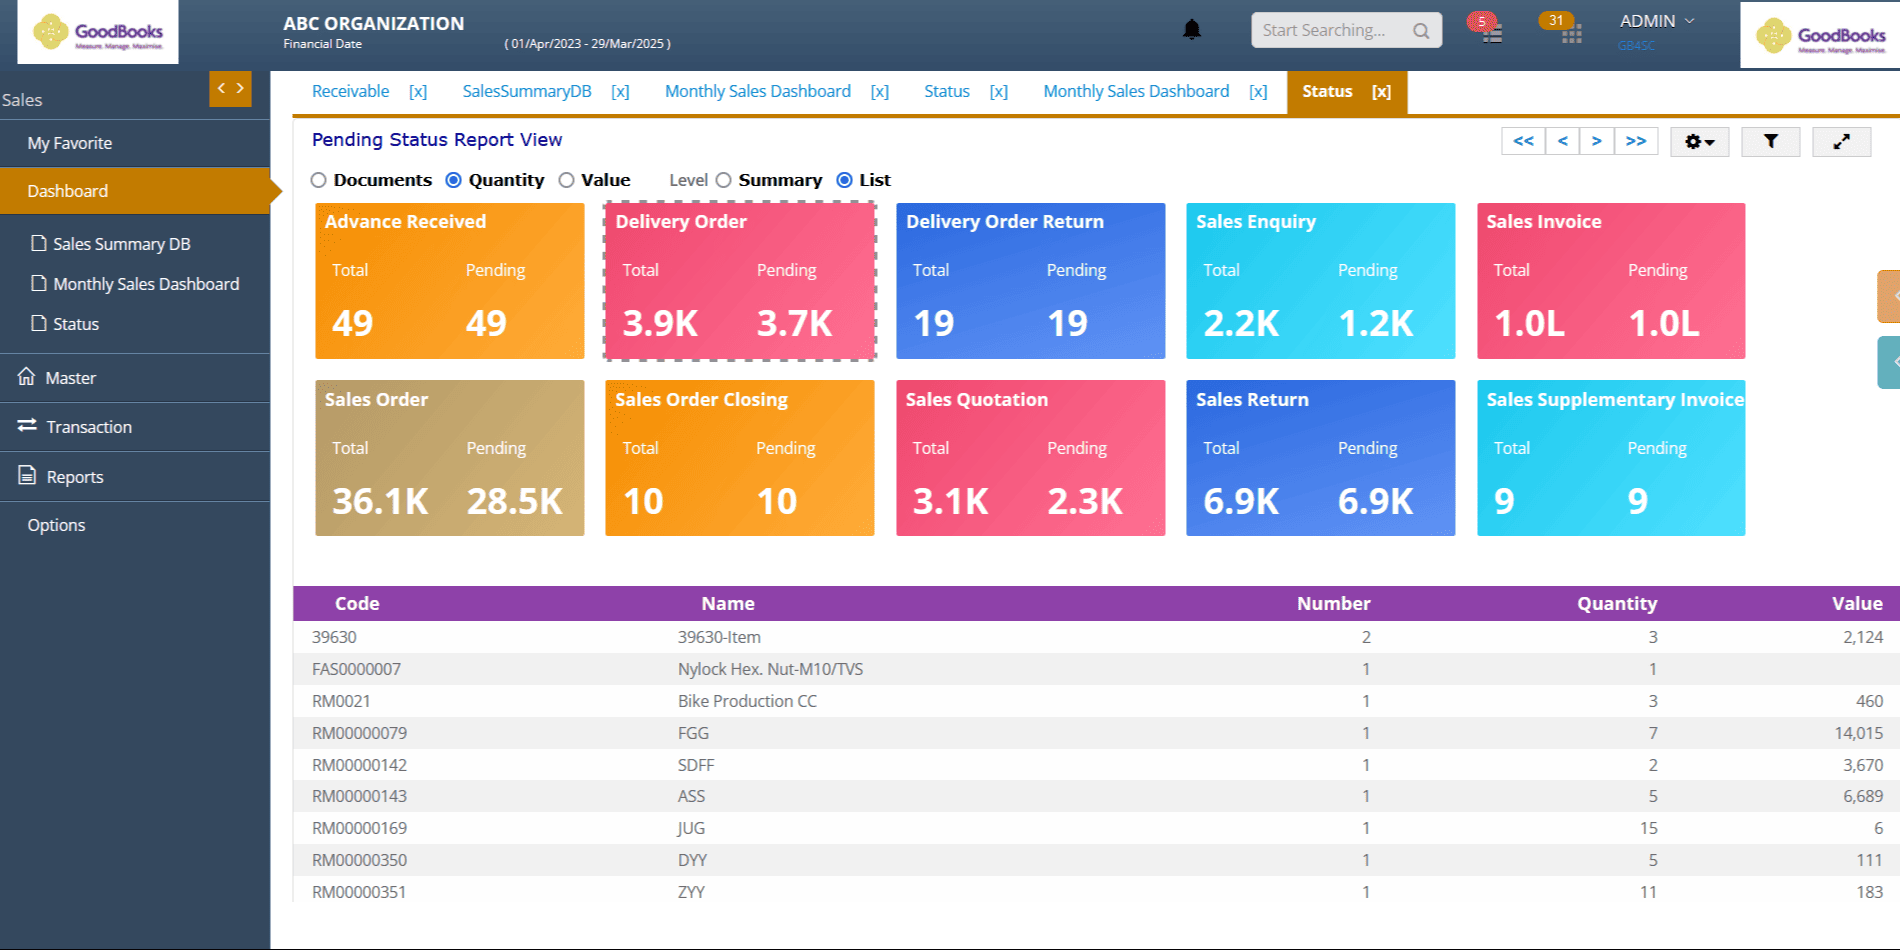Select the Sales Order tile
This screenshot has height=950, width=1901.
[x=449, y=458]
